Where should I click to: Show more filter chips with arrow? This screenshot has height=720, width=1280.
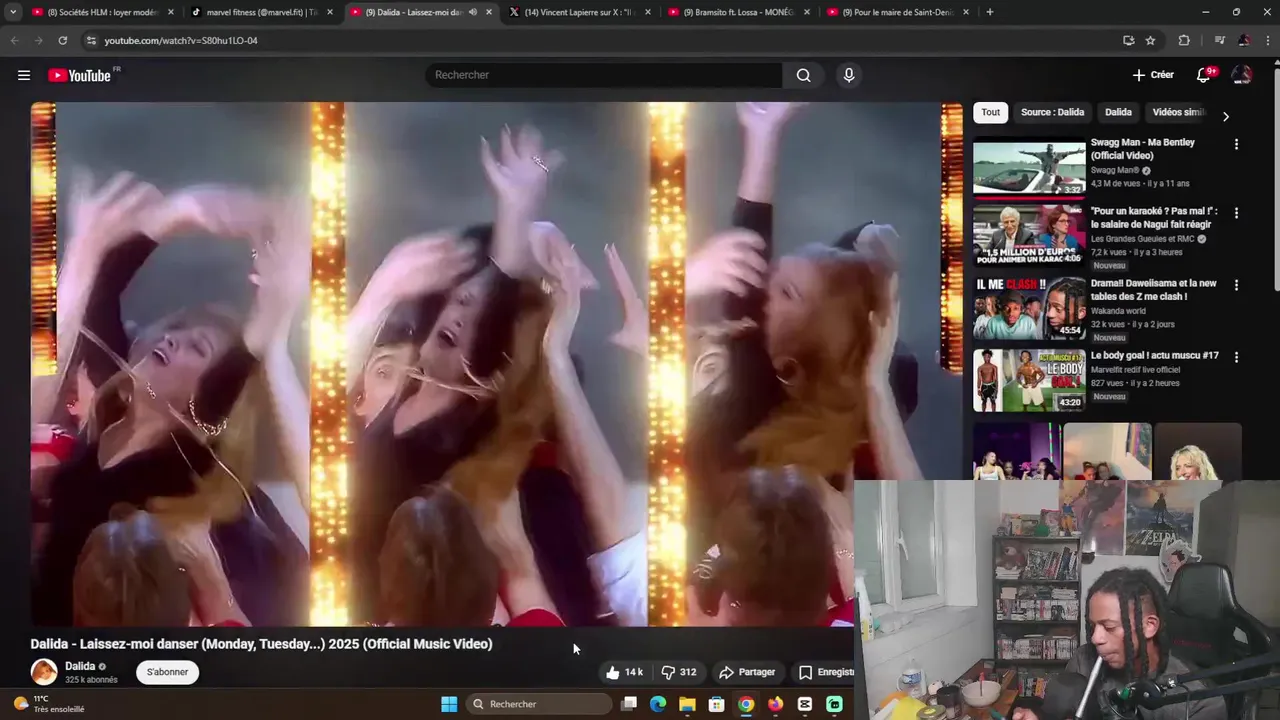click(1226, 116)
